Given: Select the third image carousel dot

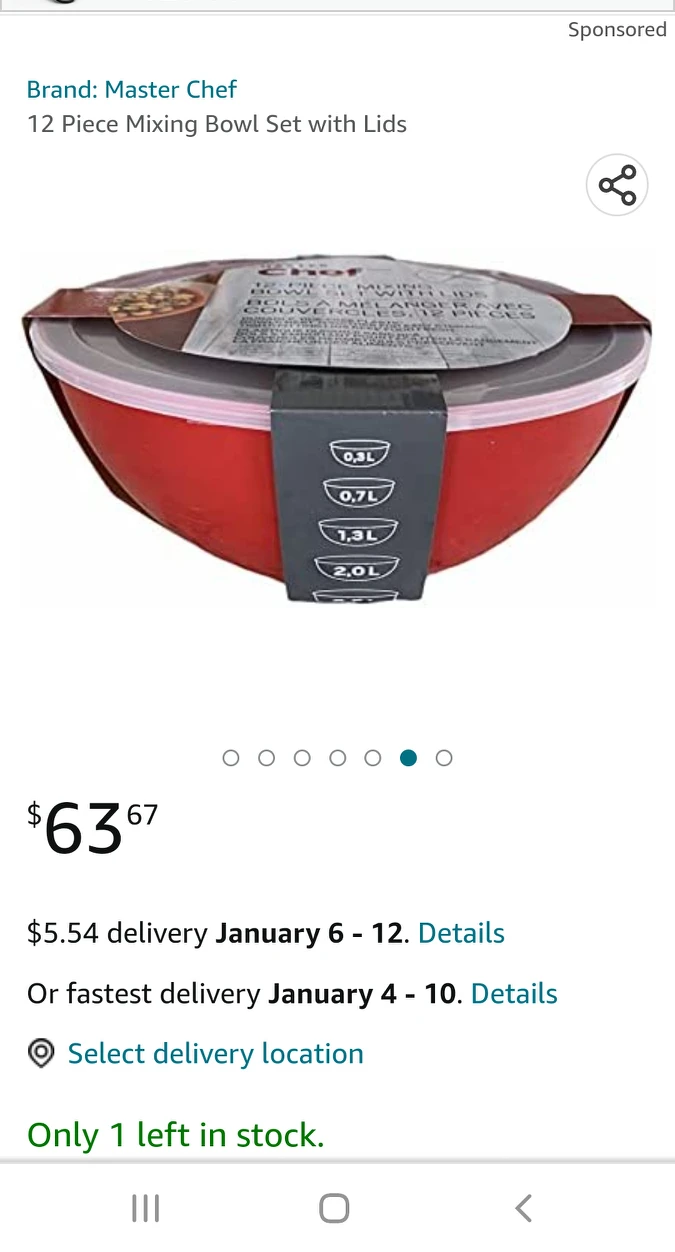Looking at the screenshot, I should click(302, 758).
